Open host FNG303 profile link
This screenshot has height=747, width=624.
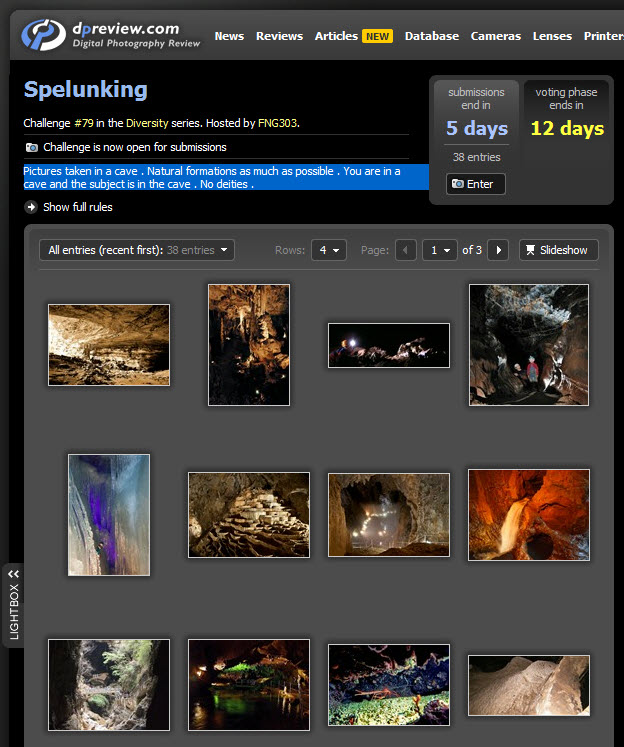tap(277, 123)
